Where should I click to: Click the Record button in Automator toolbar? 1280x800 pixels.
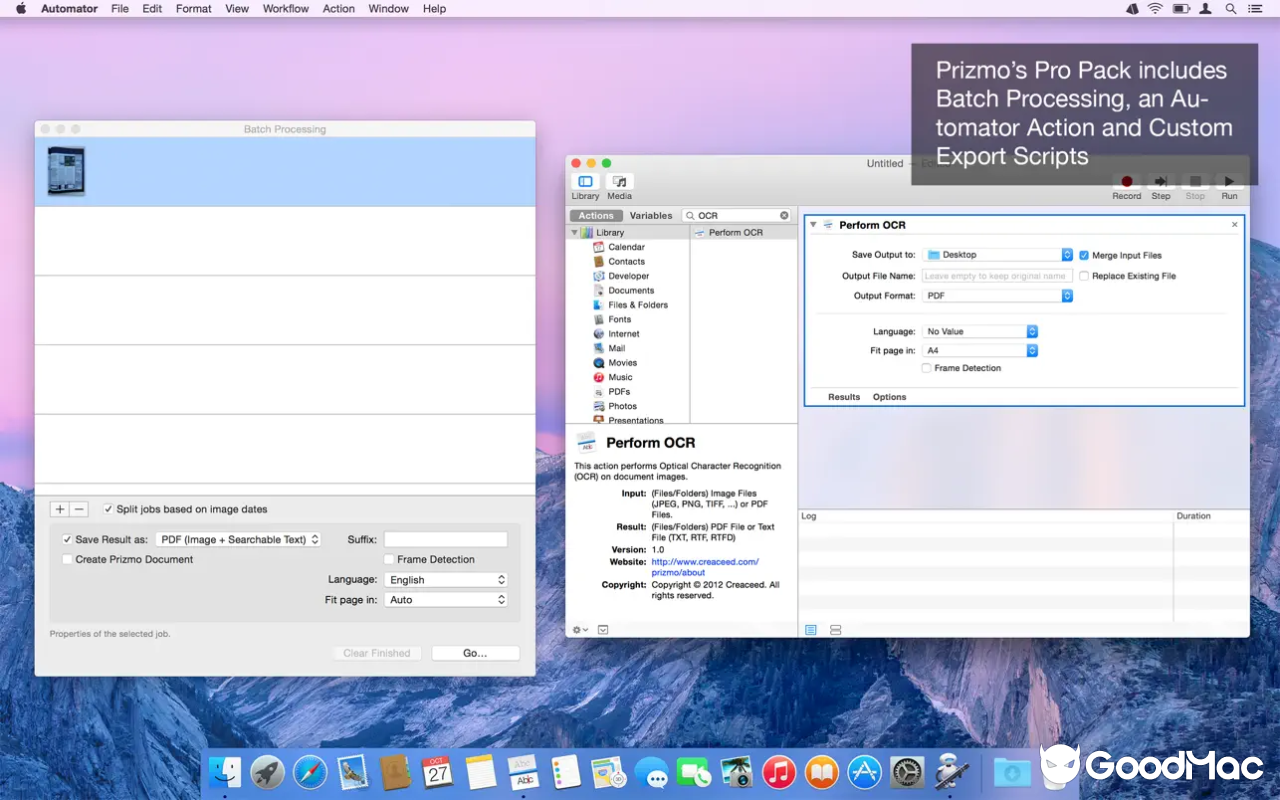tap(1126, 182)
